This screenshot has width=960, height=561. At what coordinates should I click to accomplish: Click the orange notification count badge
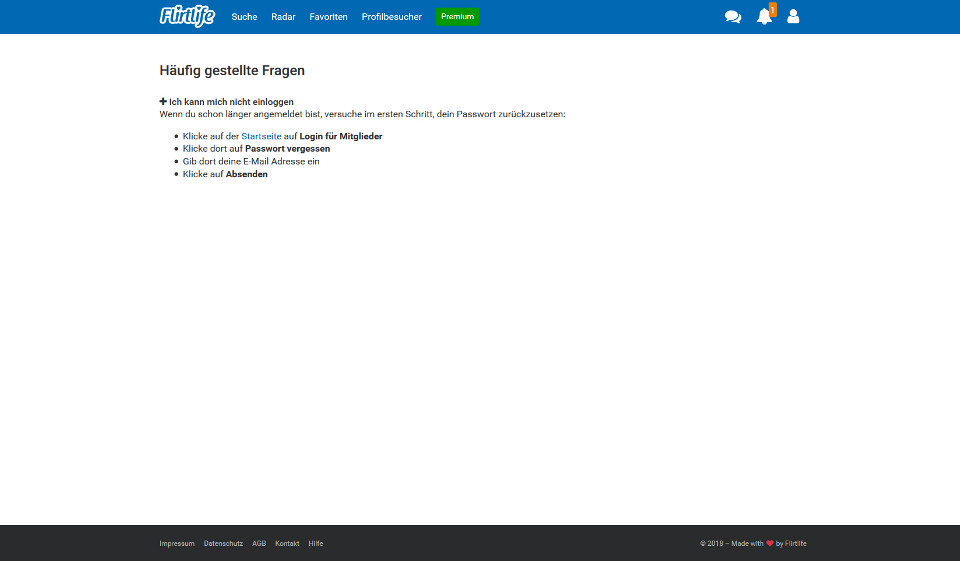click(772, 10)
